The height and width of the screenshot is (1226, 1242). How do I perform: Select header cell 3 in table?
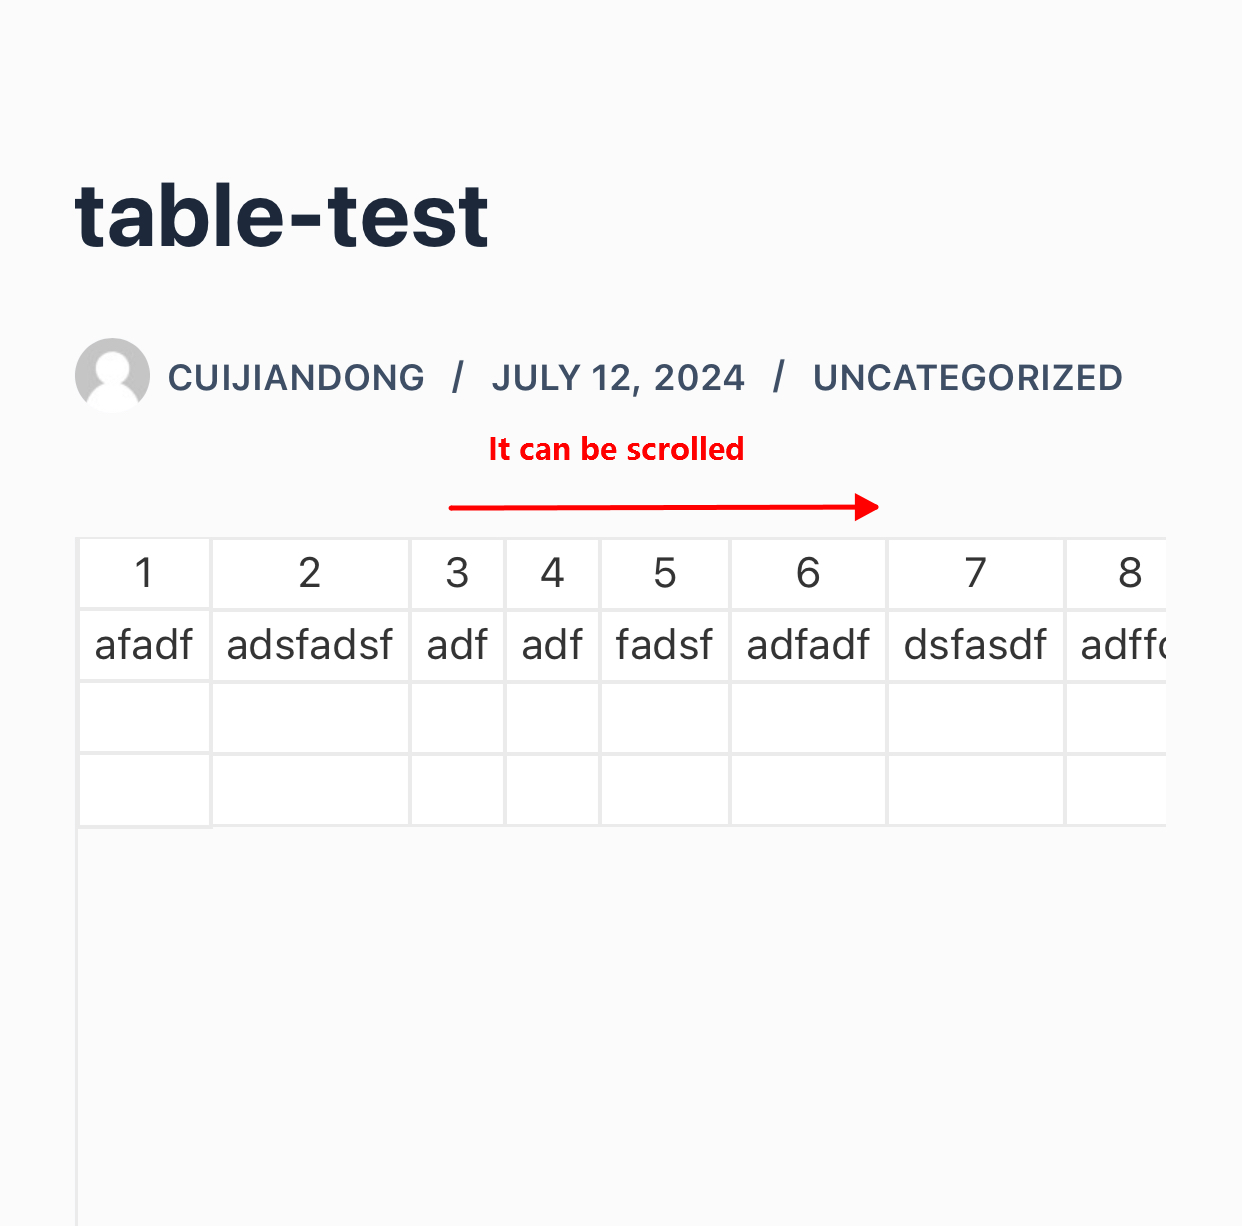[457, 574]
